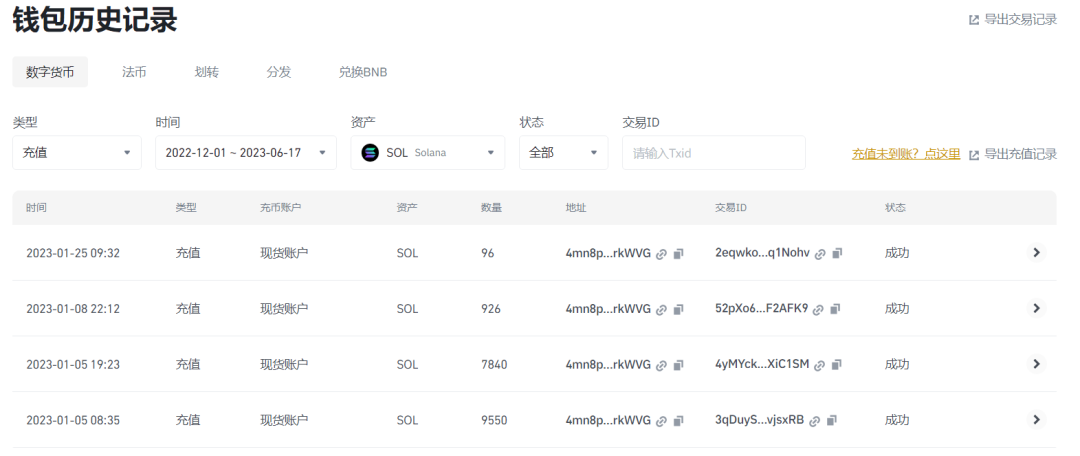Click the 2023-01-08 22:12 timestamp
Image resolution: width=1080 pixels, height=456 pixels.
73,309
